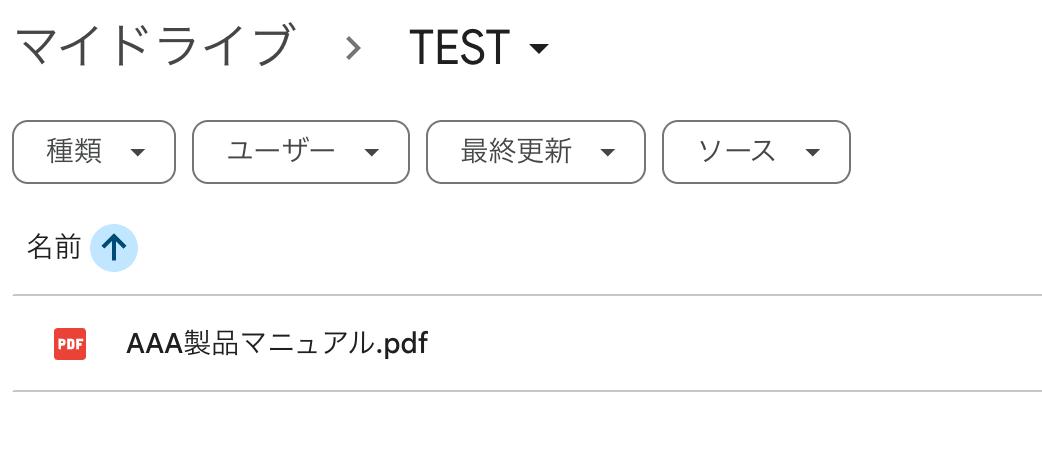This screenshot has height=450, width=1042.
Task: Click the red PDF file icon
Action: click(70, 344)
